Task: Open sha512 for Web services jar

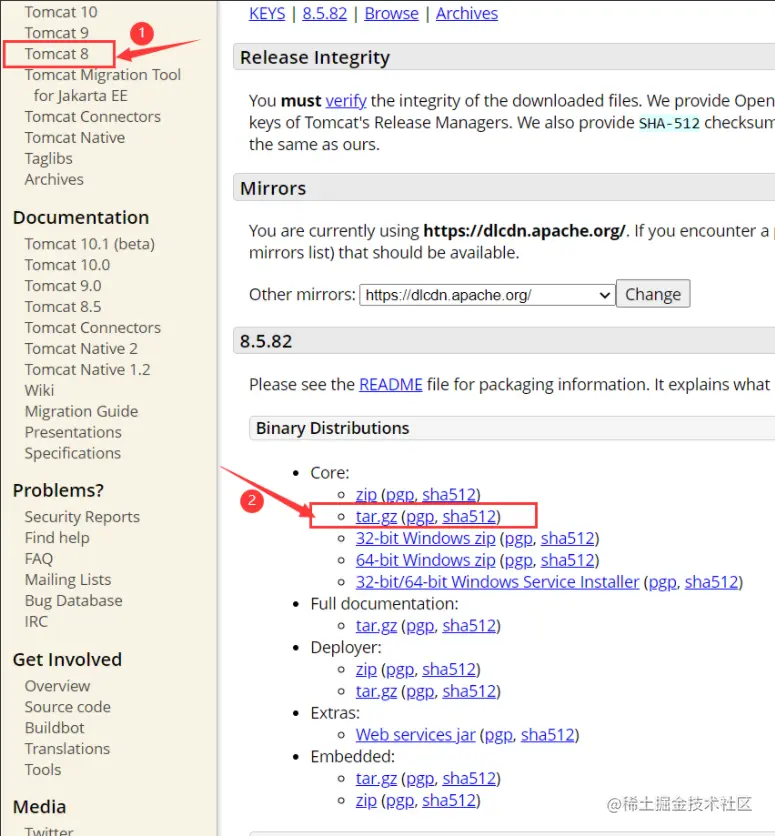Action: point(548,735)
